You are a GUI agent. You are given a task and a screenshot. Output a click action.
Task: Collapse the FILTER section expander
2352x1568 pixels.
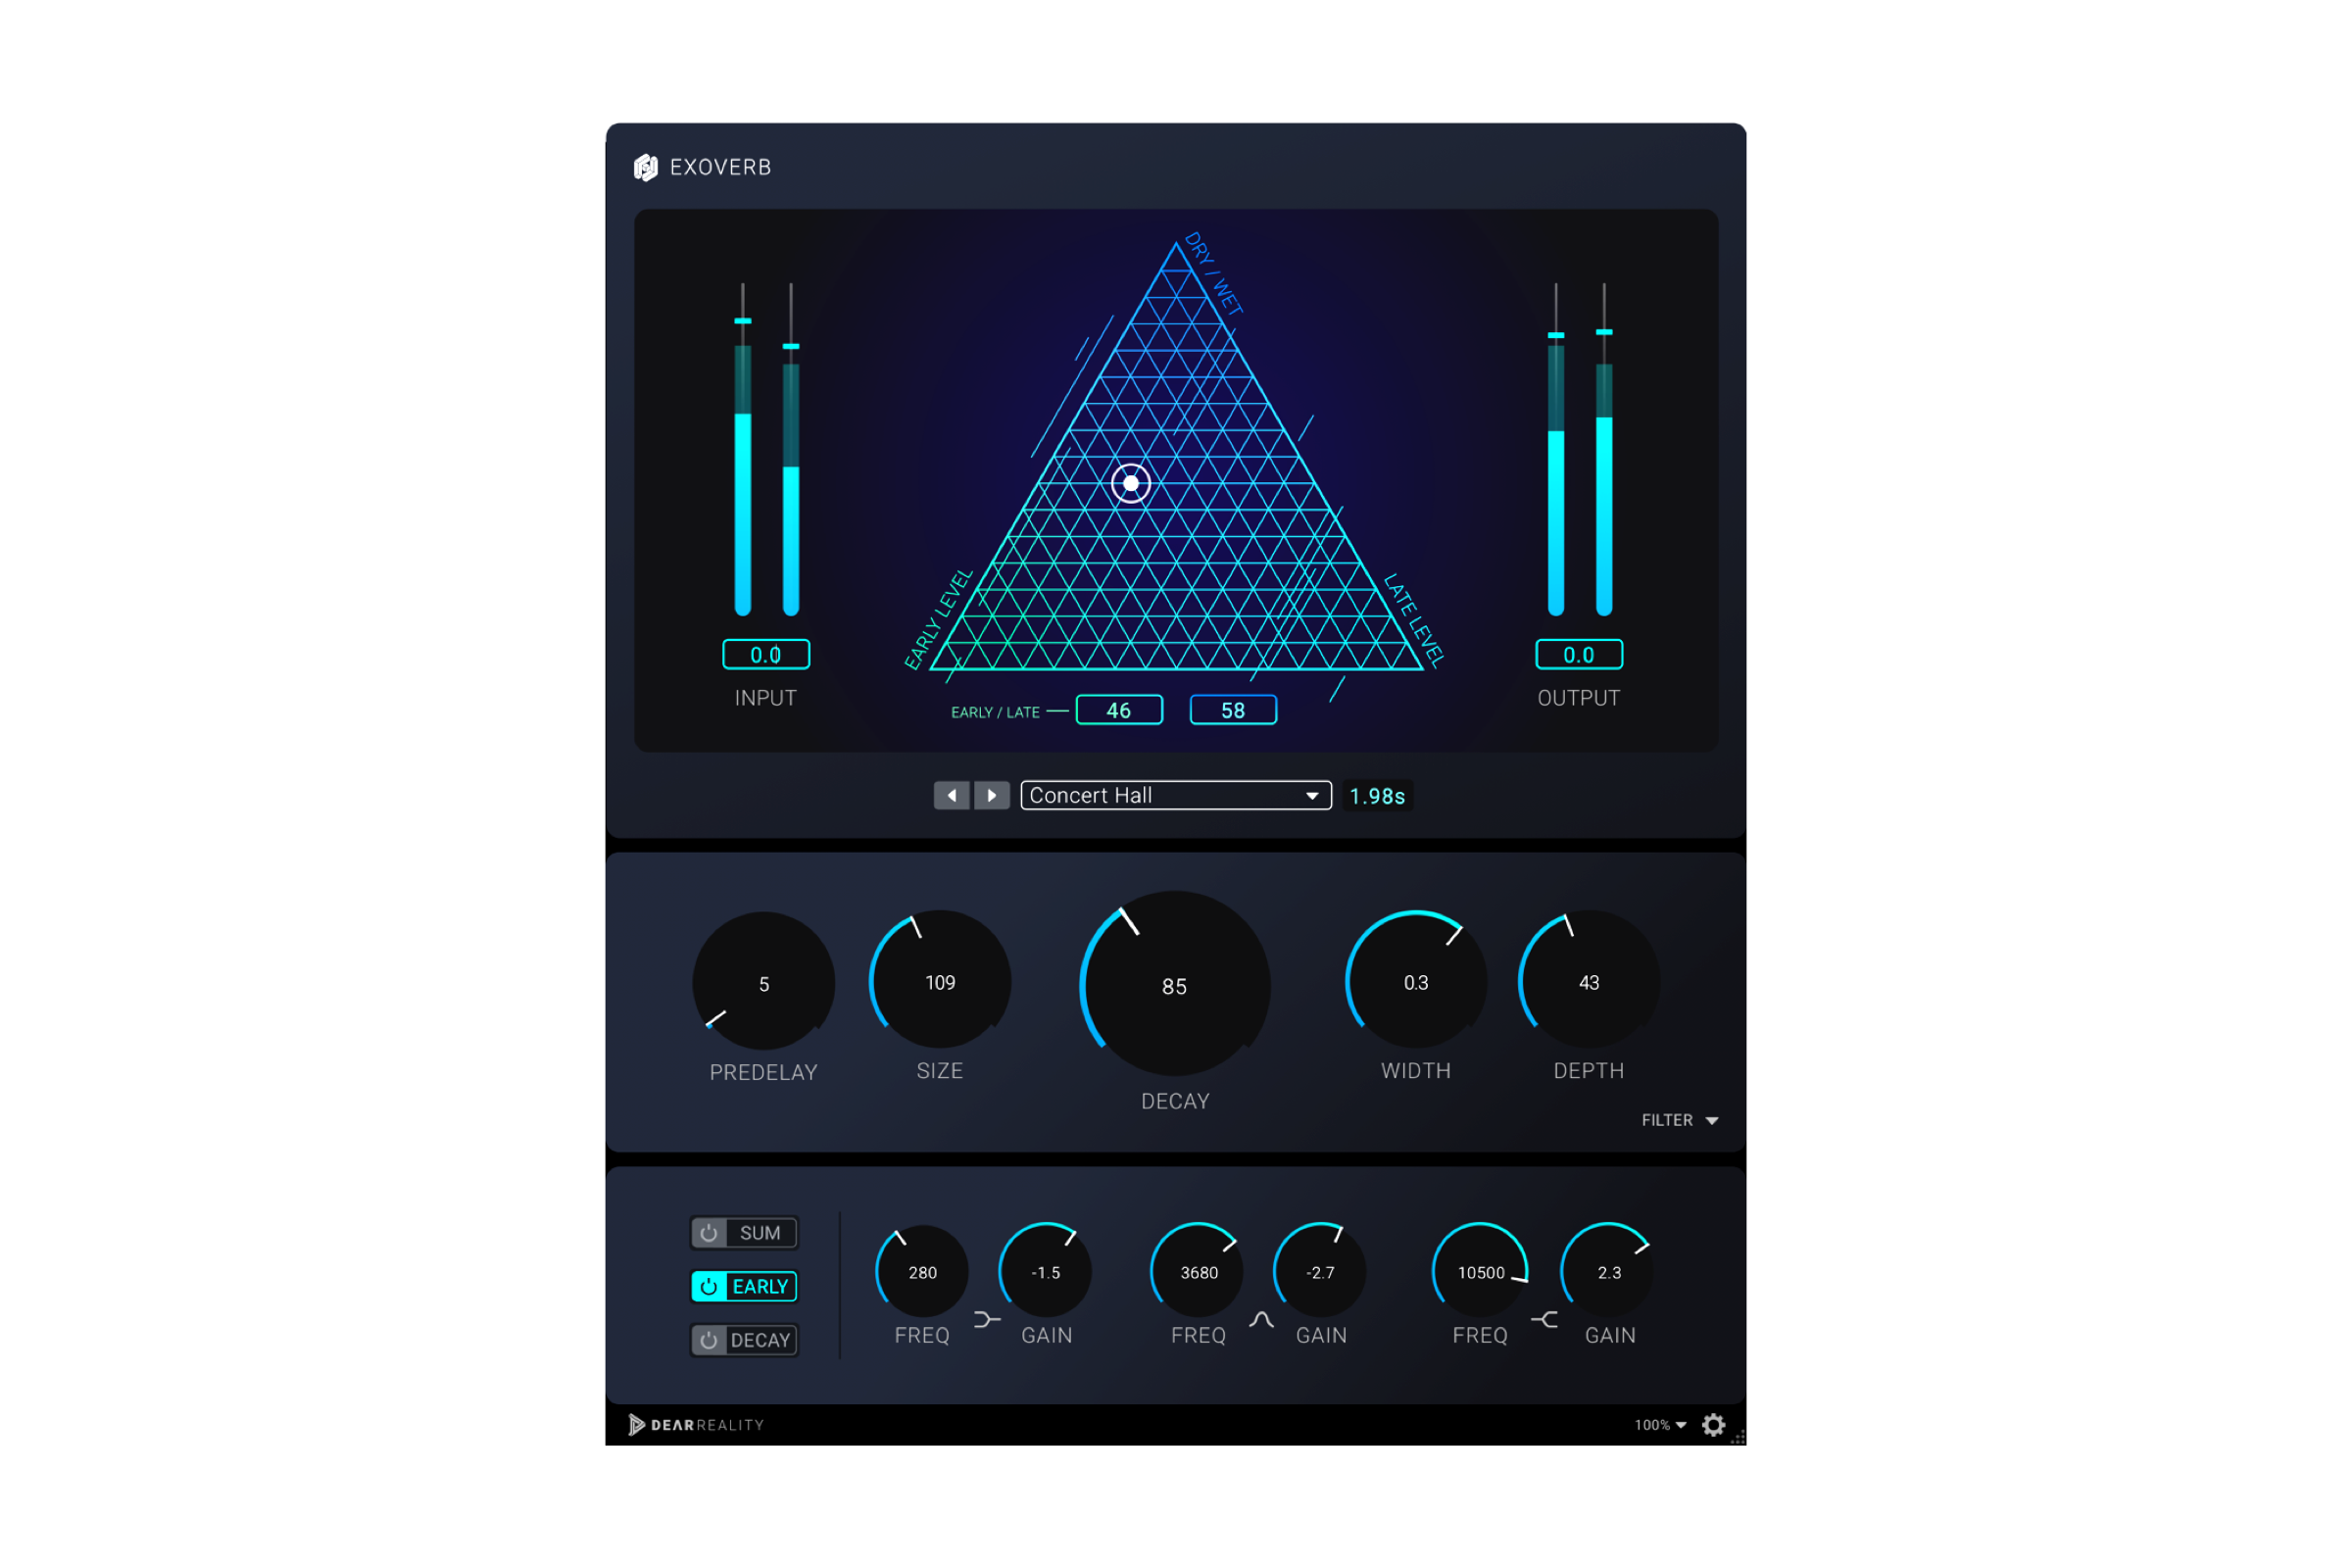tap(1679, 1120)
